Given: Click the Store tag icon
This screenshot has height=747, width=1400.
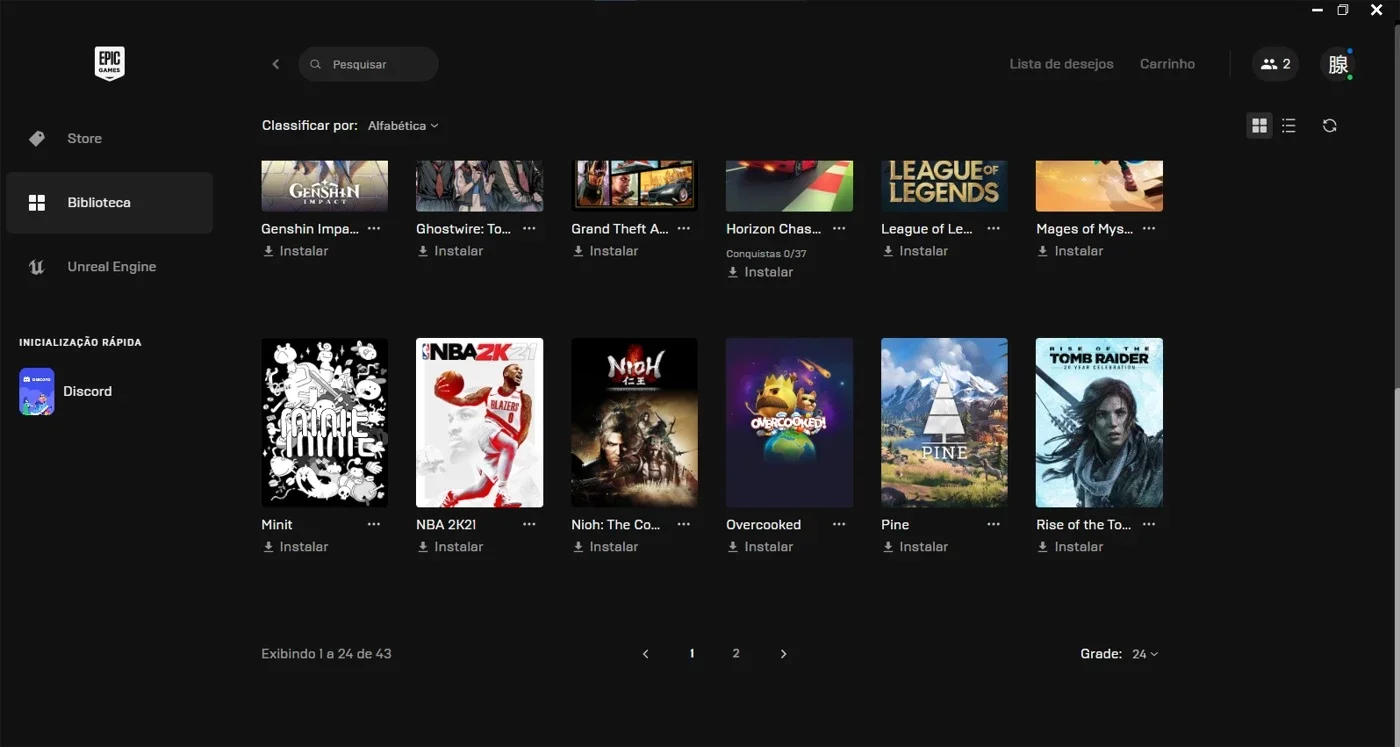Looking at the screenshot, I should coord(37,139).
